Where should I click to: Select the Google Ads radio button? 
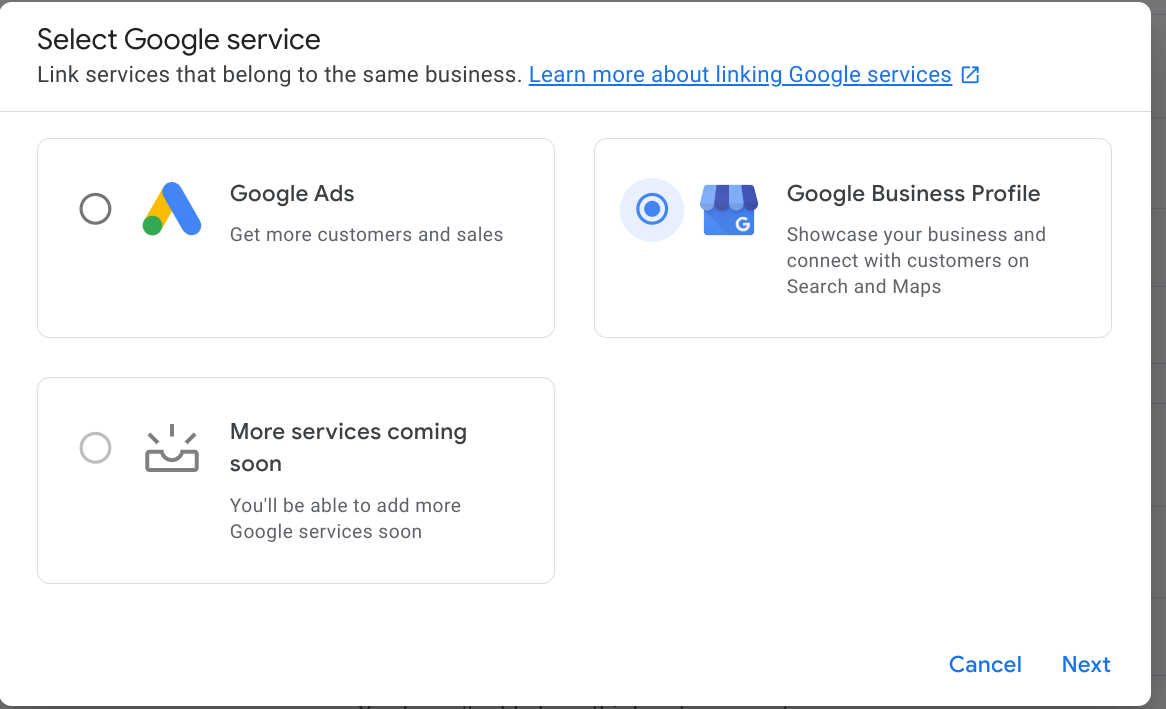(95, 209)
